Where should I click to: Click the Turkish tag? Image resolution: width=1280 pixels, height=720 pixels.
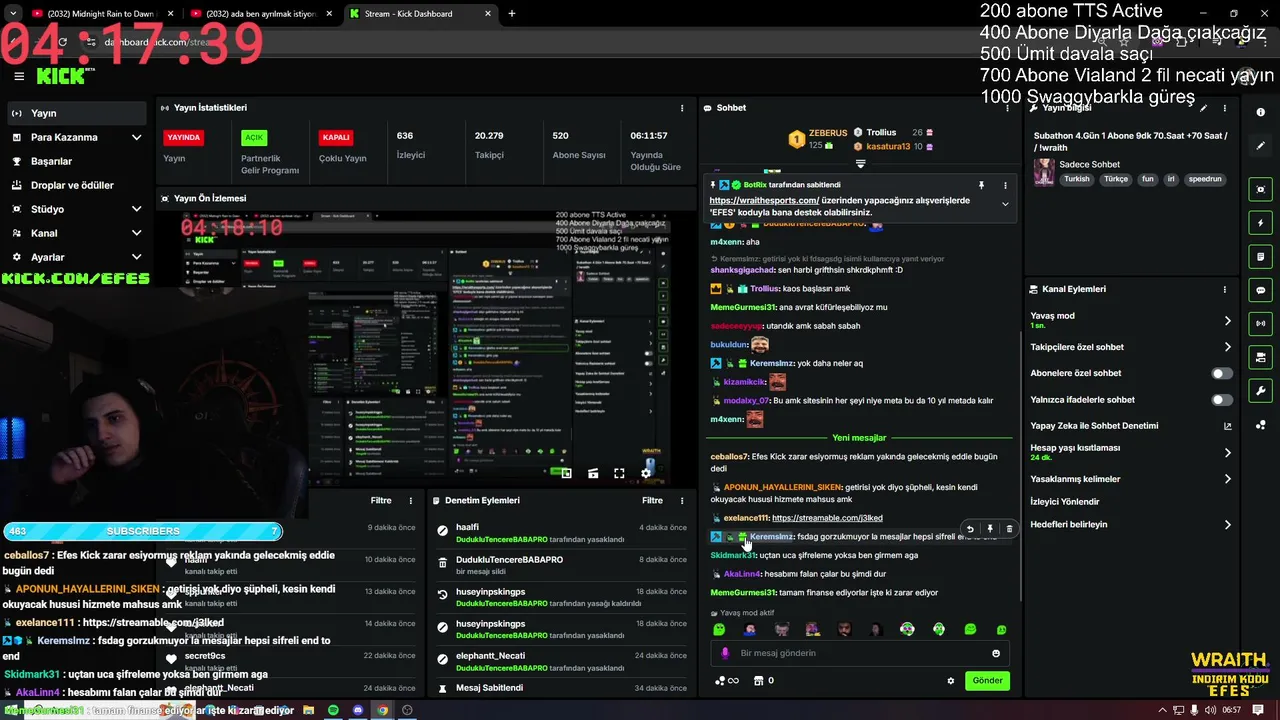(1077, 179)
